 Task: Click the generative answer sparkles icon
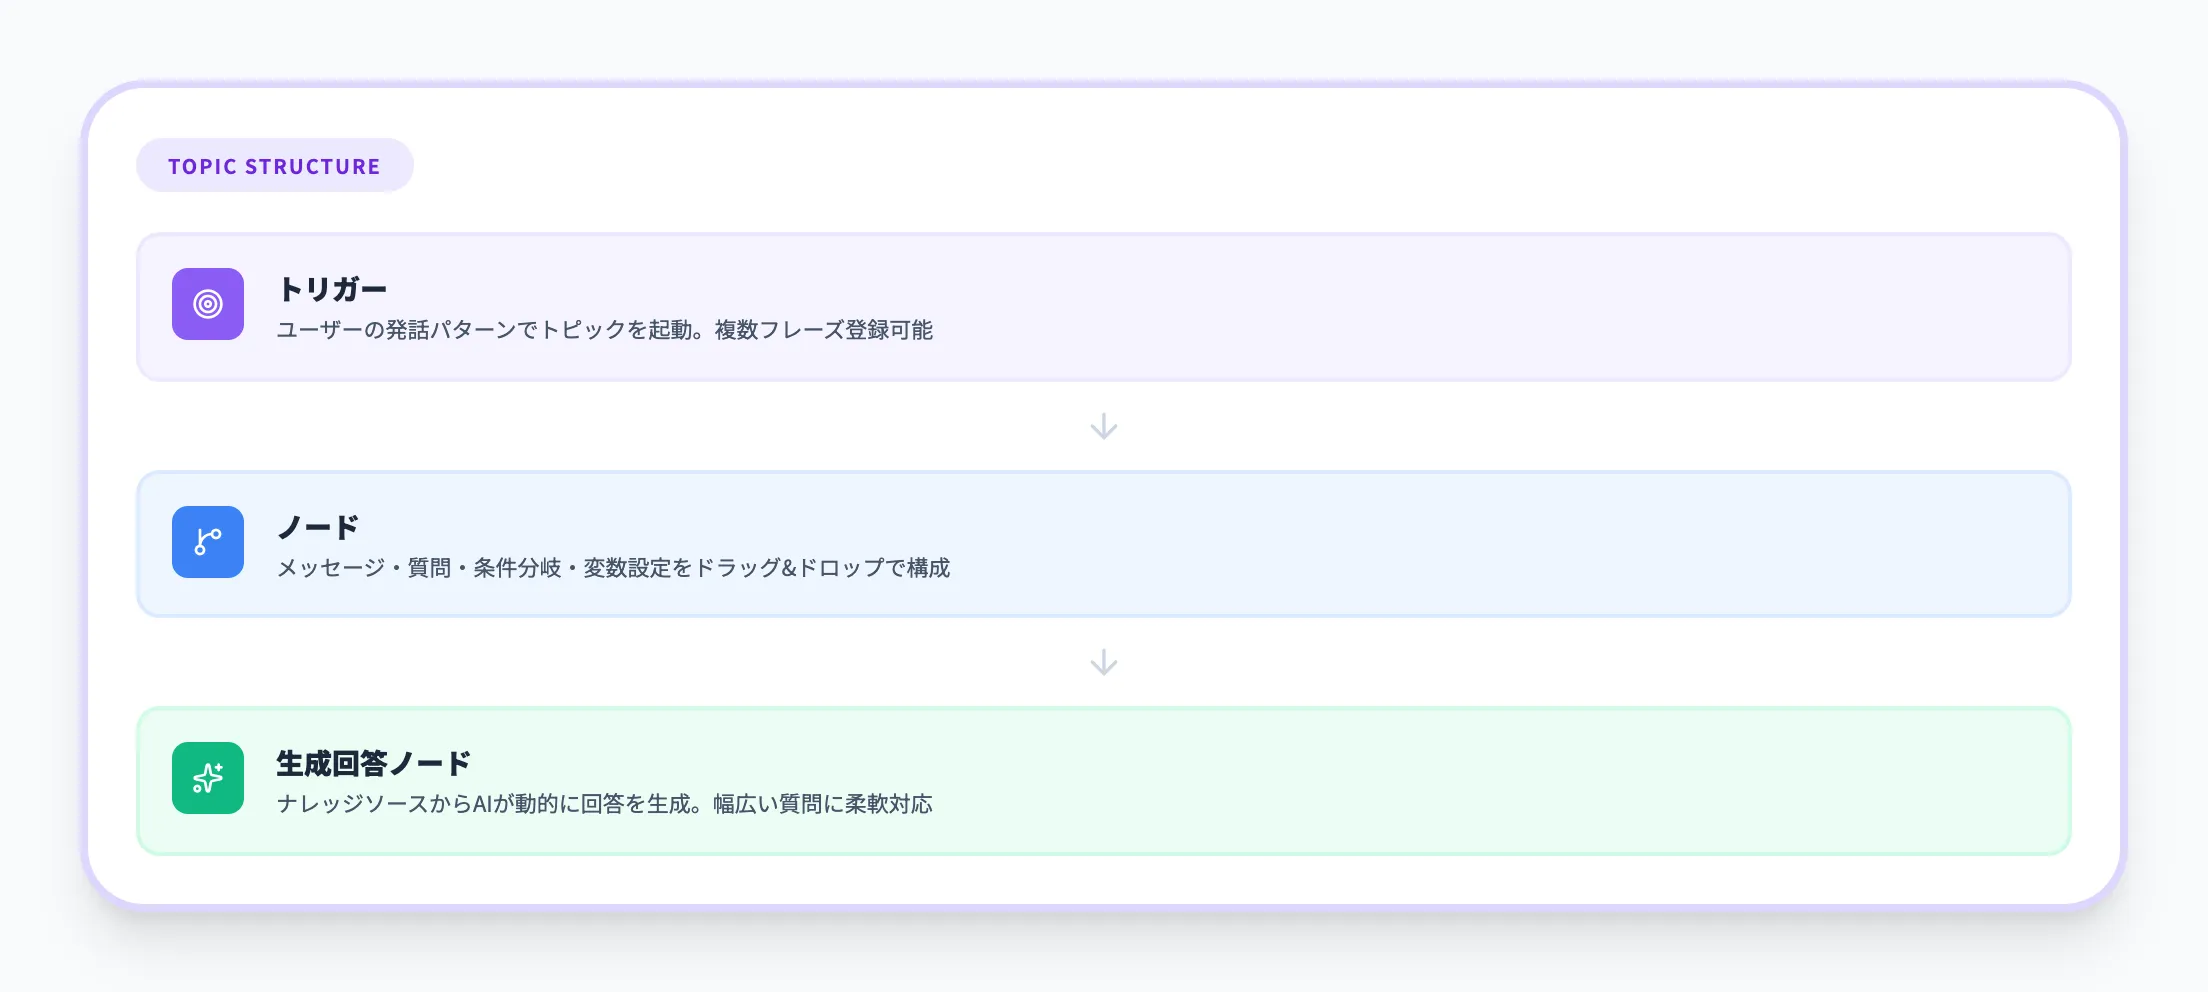(x=207, y=779)
